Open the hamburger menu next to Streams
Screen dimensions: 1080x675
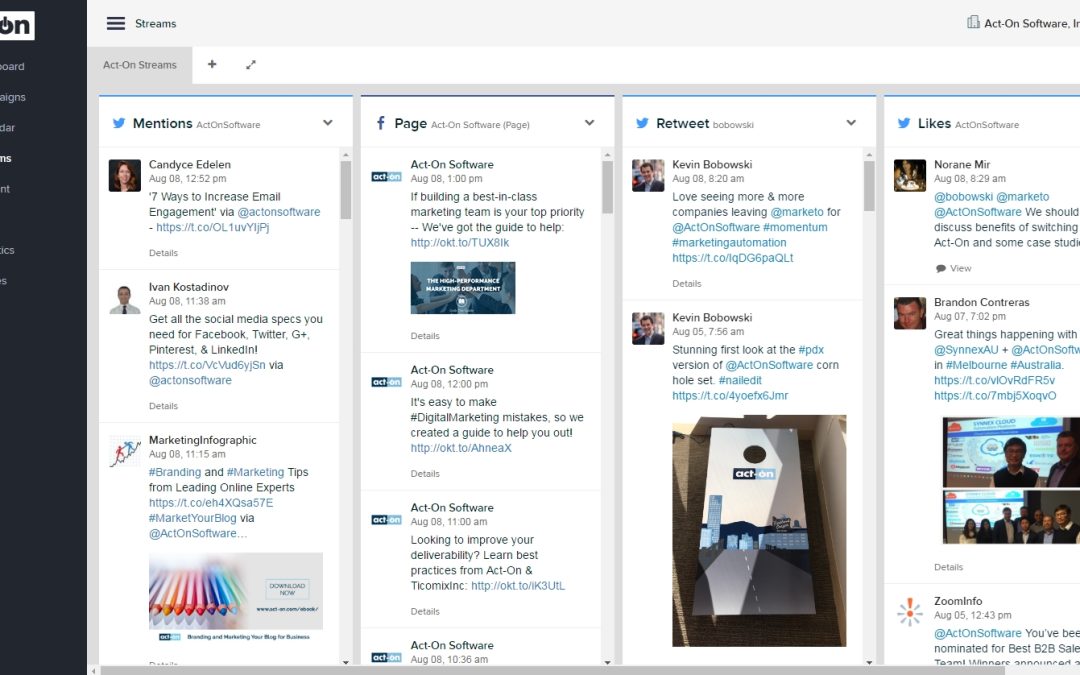tap(116, 23)
